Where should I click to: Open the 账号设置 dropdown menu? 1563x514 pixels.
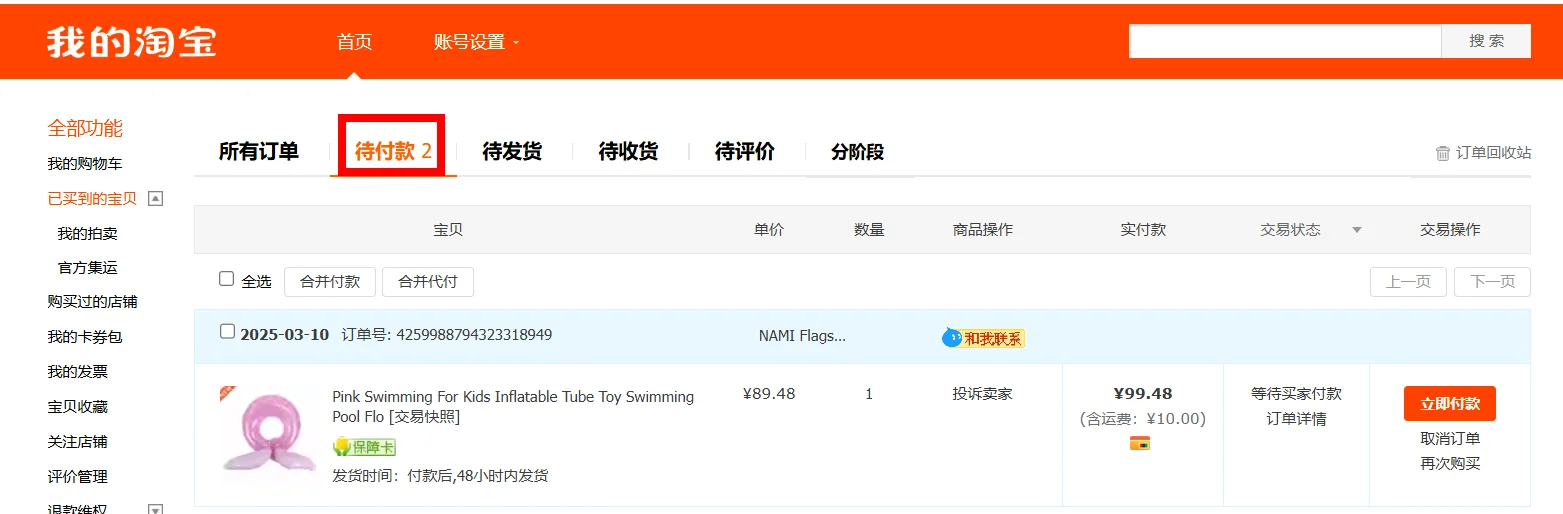tap(476, 42)
